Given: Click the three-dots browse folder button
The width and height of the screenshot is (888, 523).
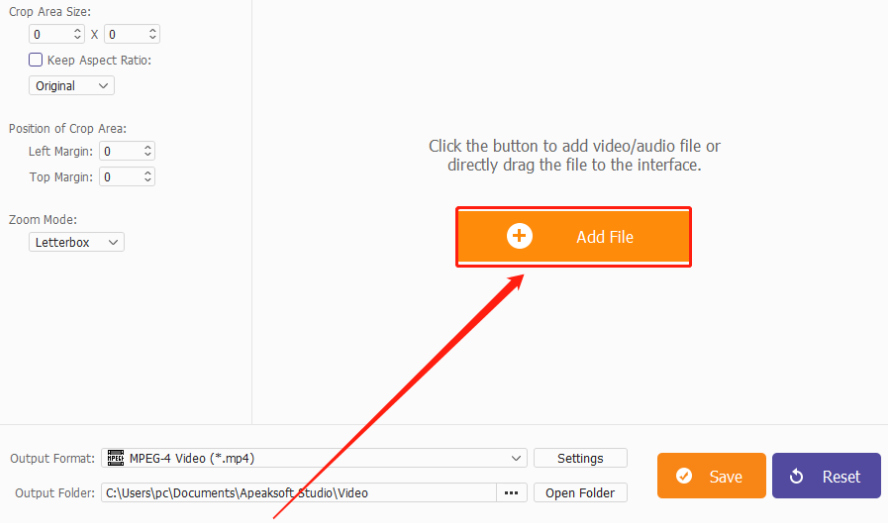Looking at the screenshot, I should pos(511,493).
